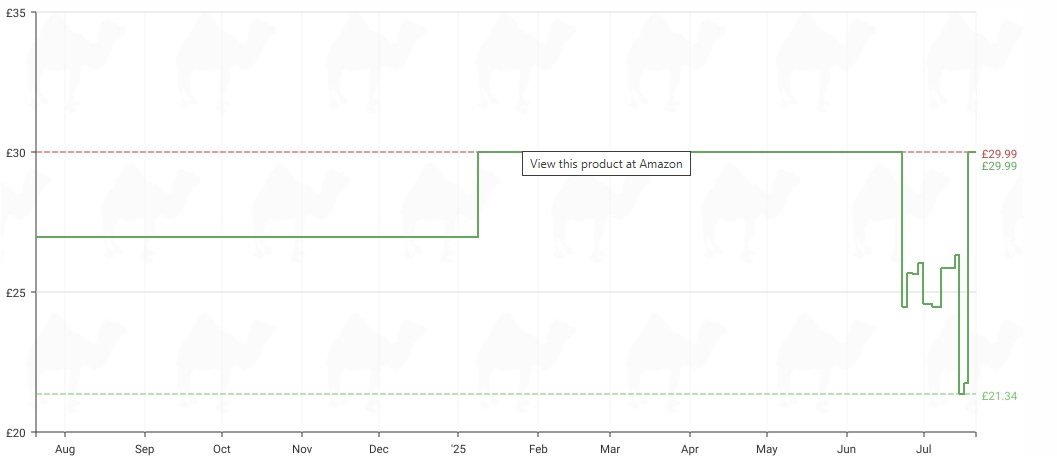Screen dimensions: 1057x456
Task: Click the '25 year marker on the axis
Action: pos(458,449)
